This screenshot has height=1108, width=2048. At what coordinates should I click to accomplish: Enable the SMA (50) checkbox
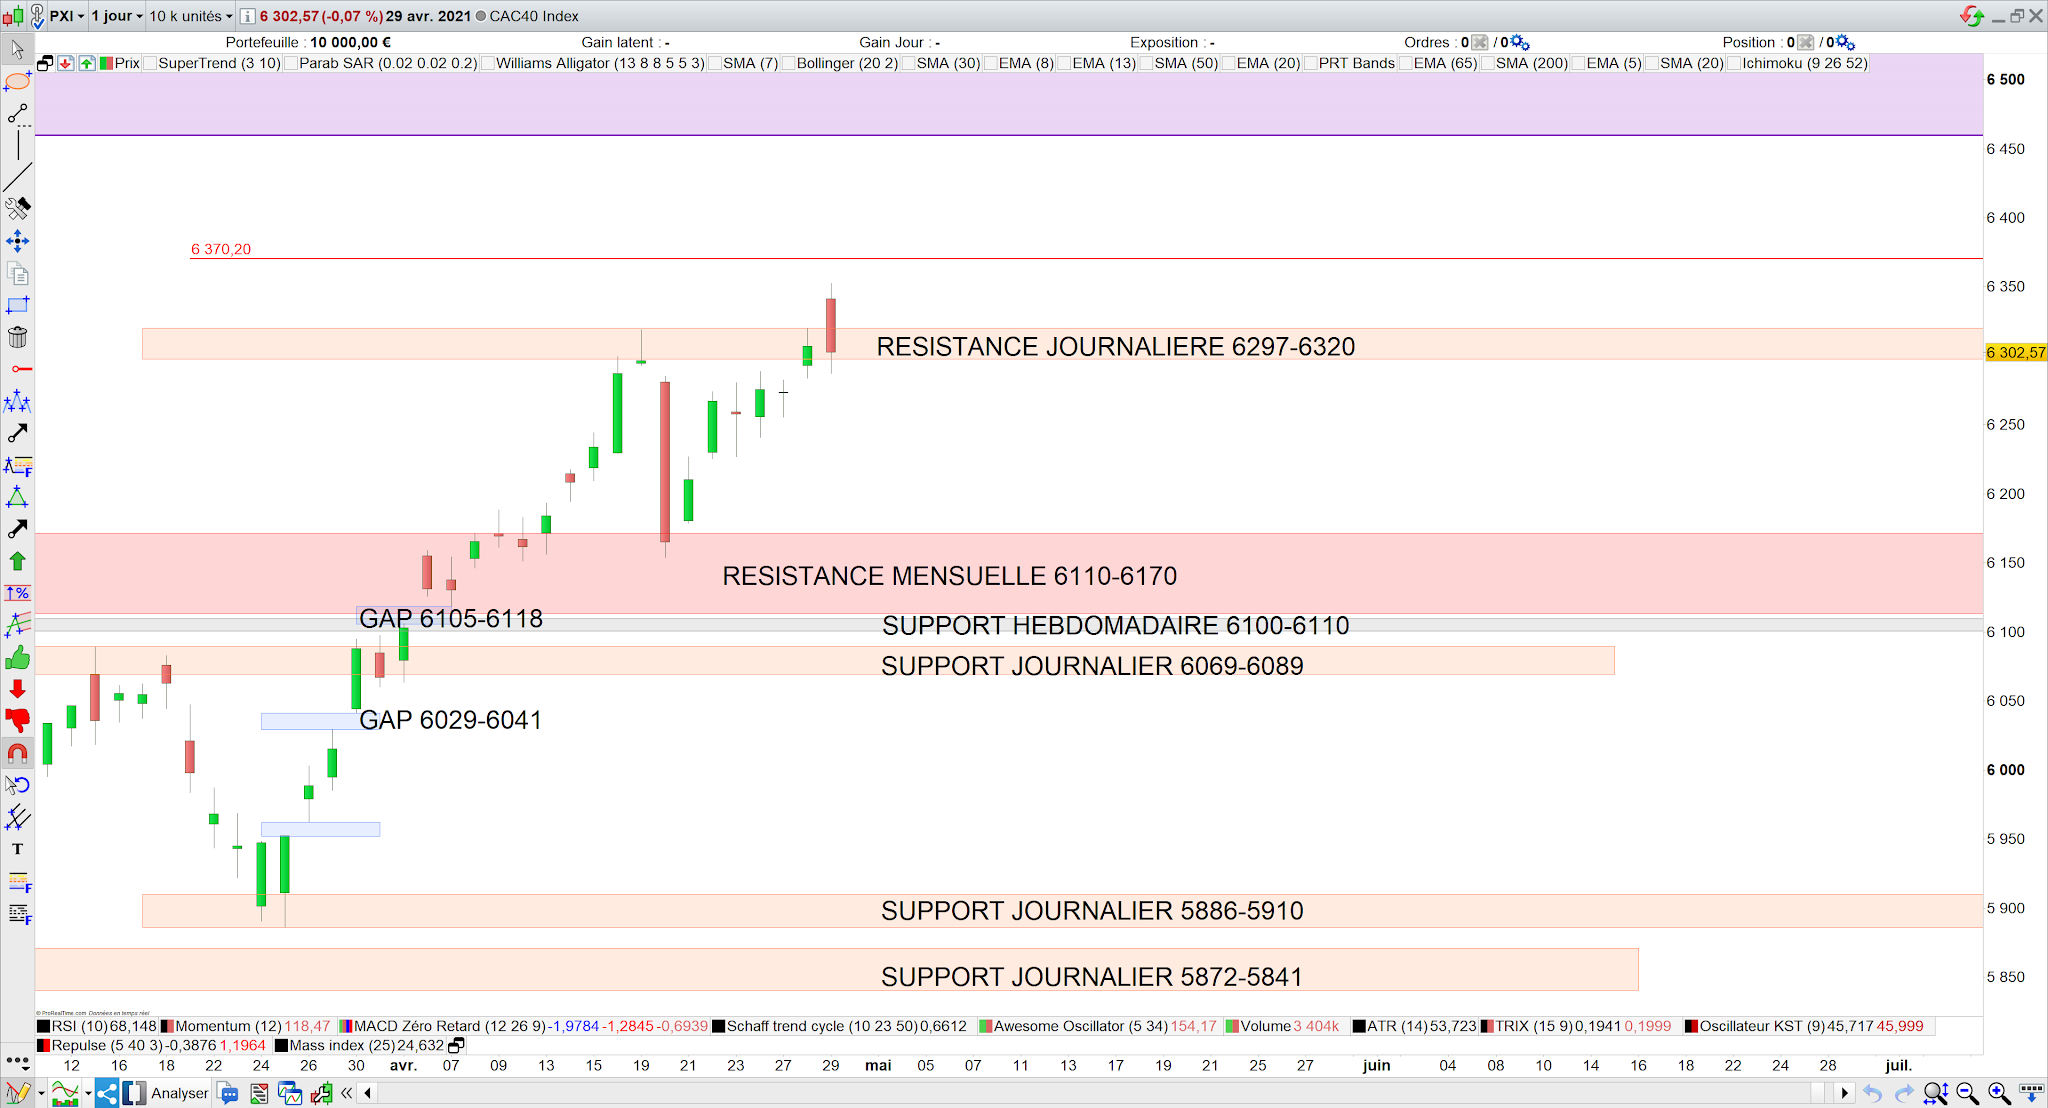pos(1146,63)
